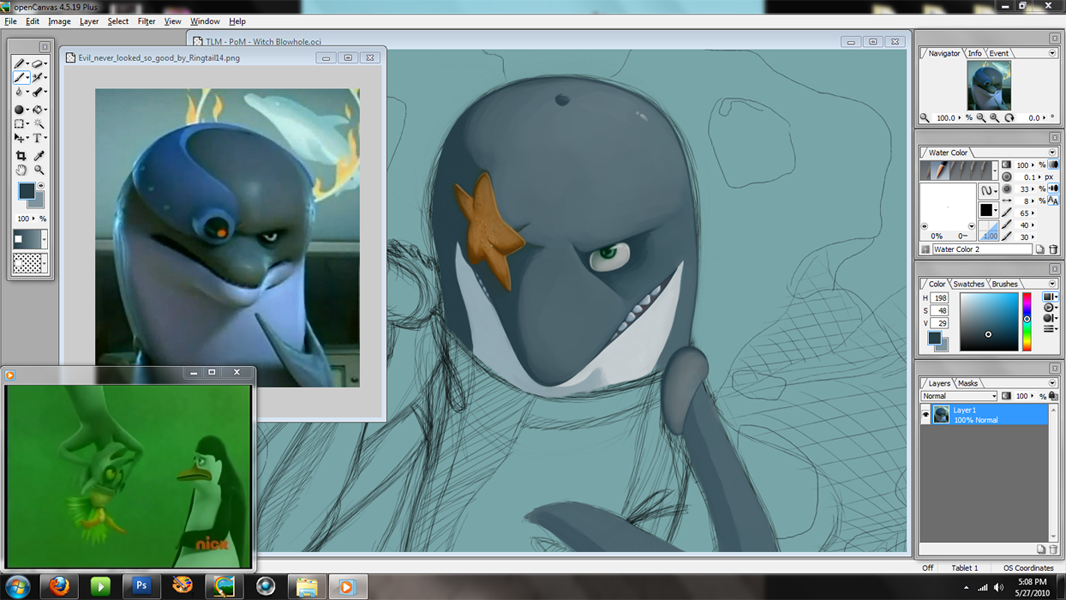
Task: Activate the Eyedropper tool
Action: point(39,156)
